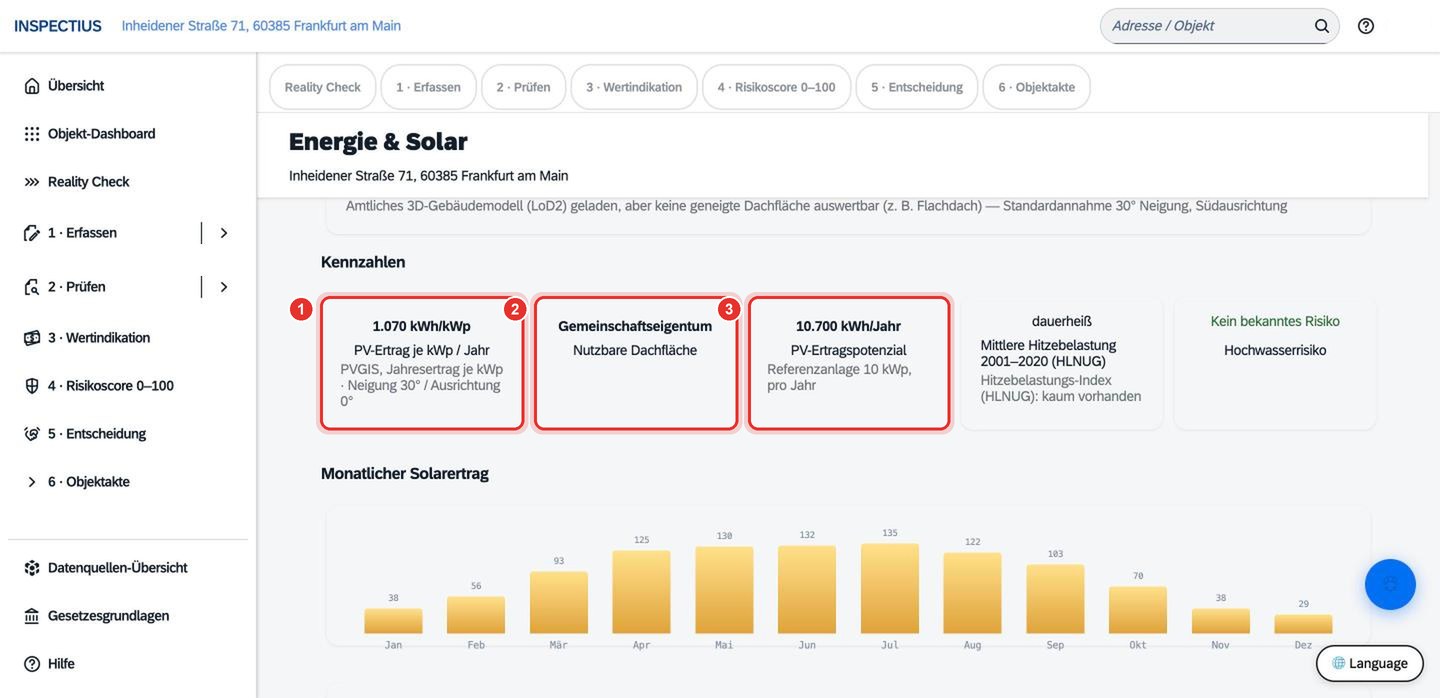Click the dauerheiß heat card

1062,363
